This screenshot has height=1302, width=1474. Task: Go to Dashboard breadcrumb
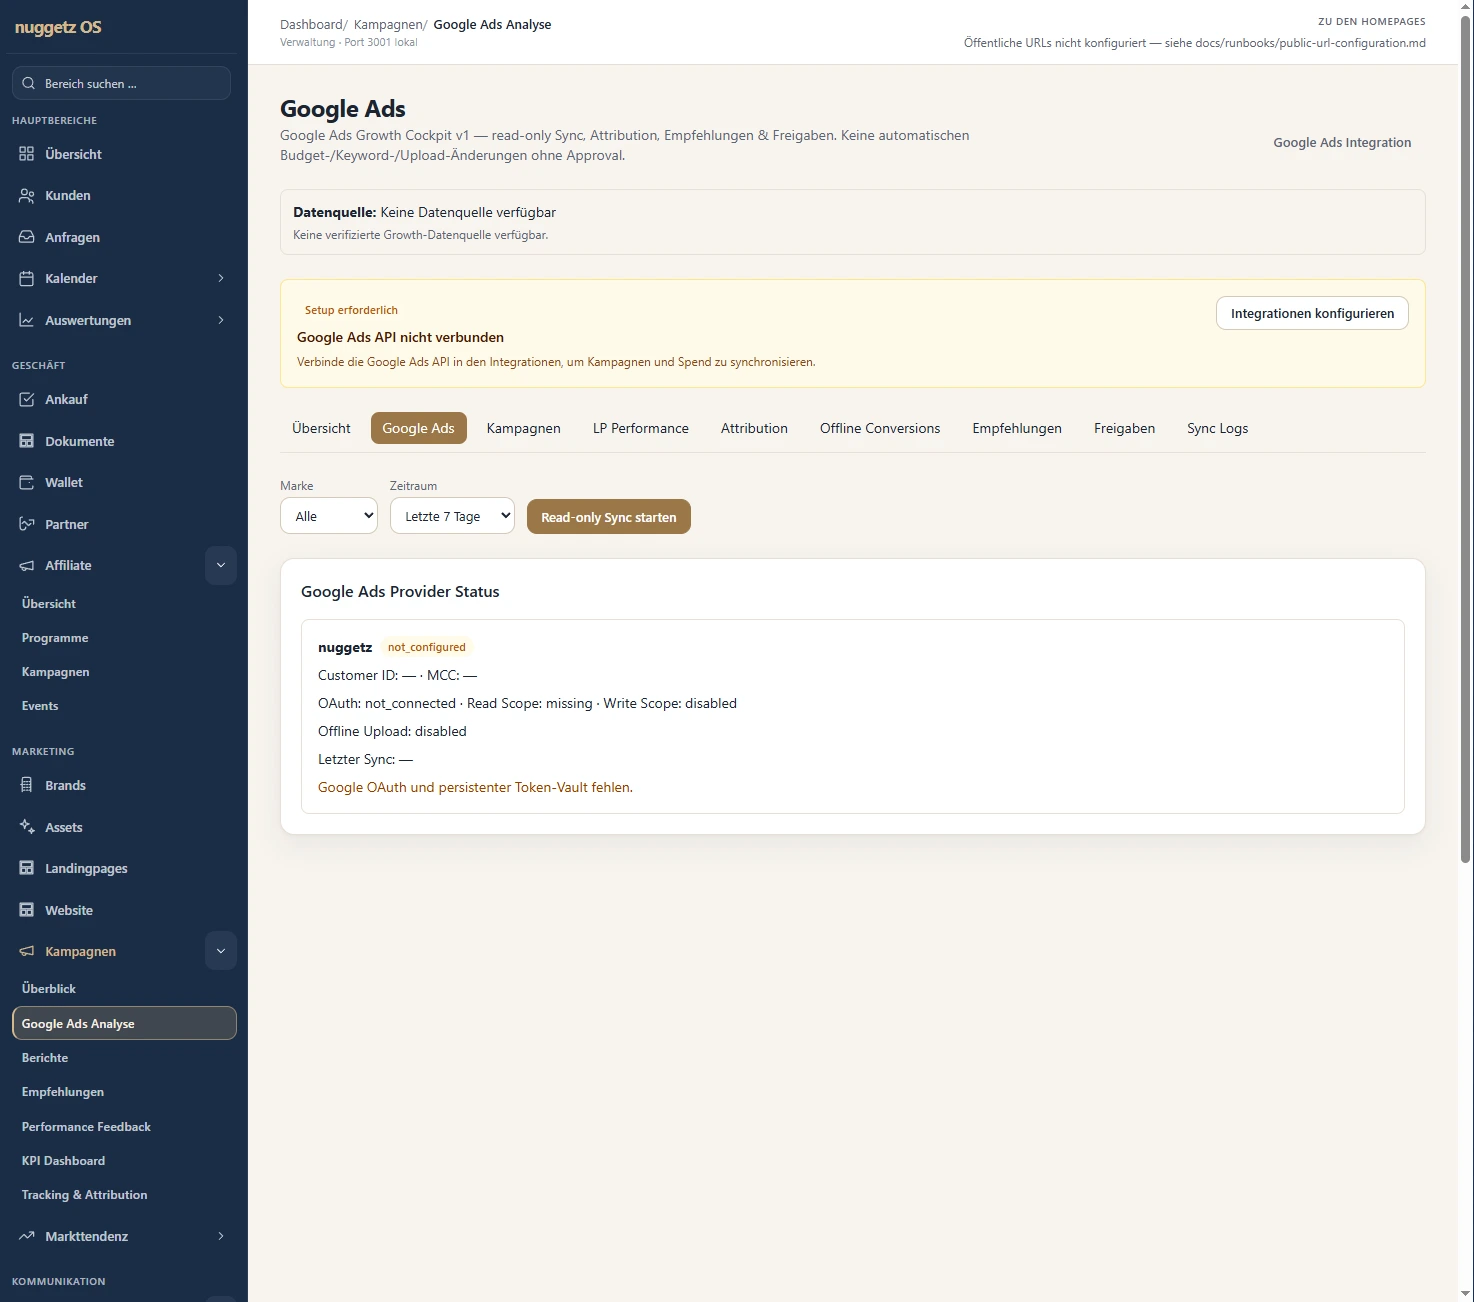(x=311, y=24)
